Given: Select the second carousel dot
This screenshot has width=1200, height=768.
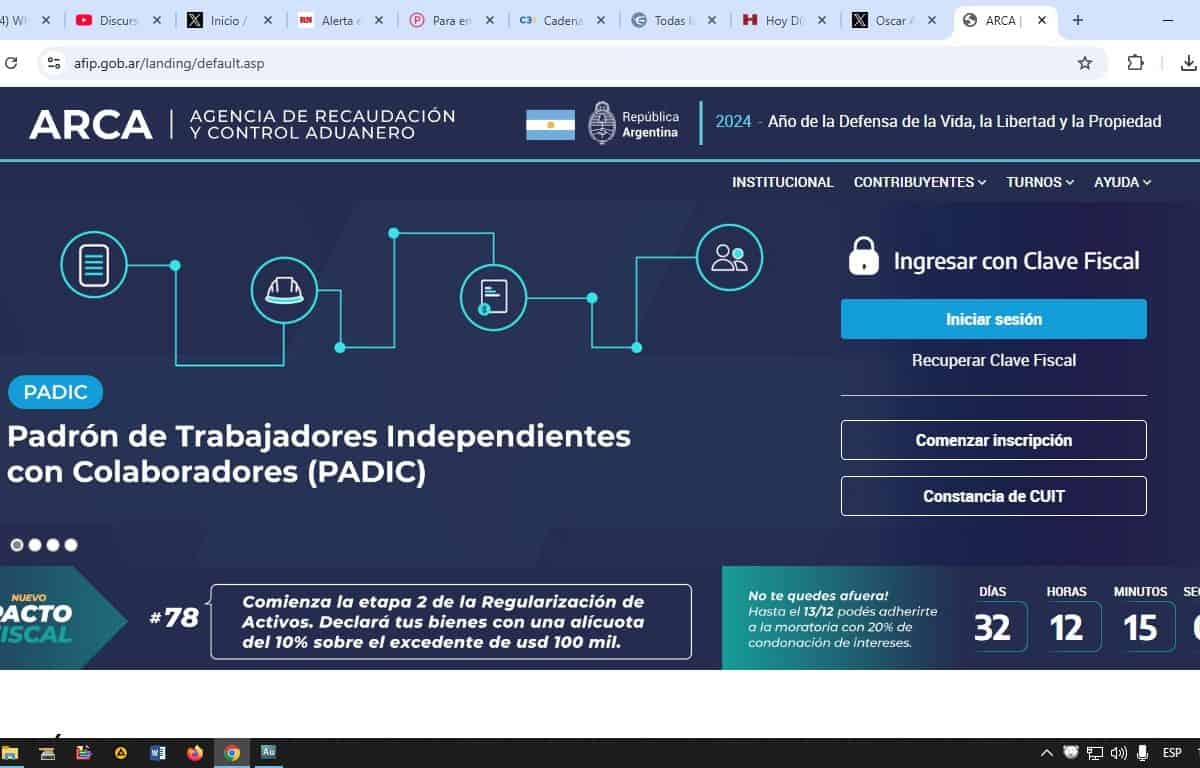Looking at the screenshot, I should (x=35, y=545).
